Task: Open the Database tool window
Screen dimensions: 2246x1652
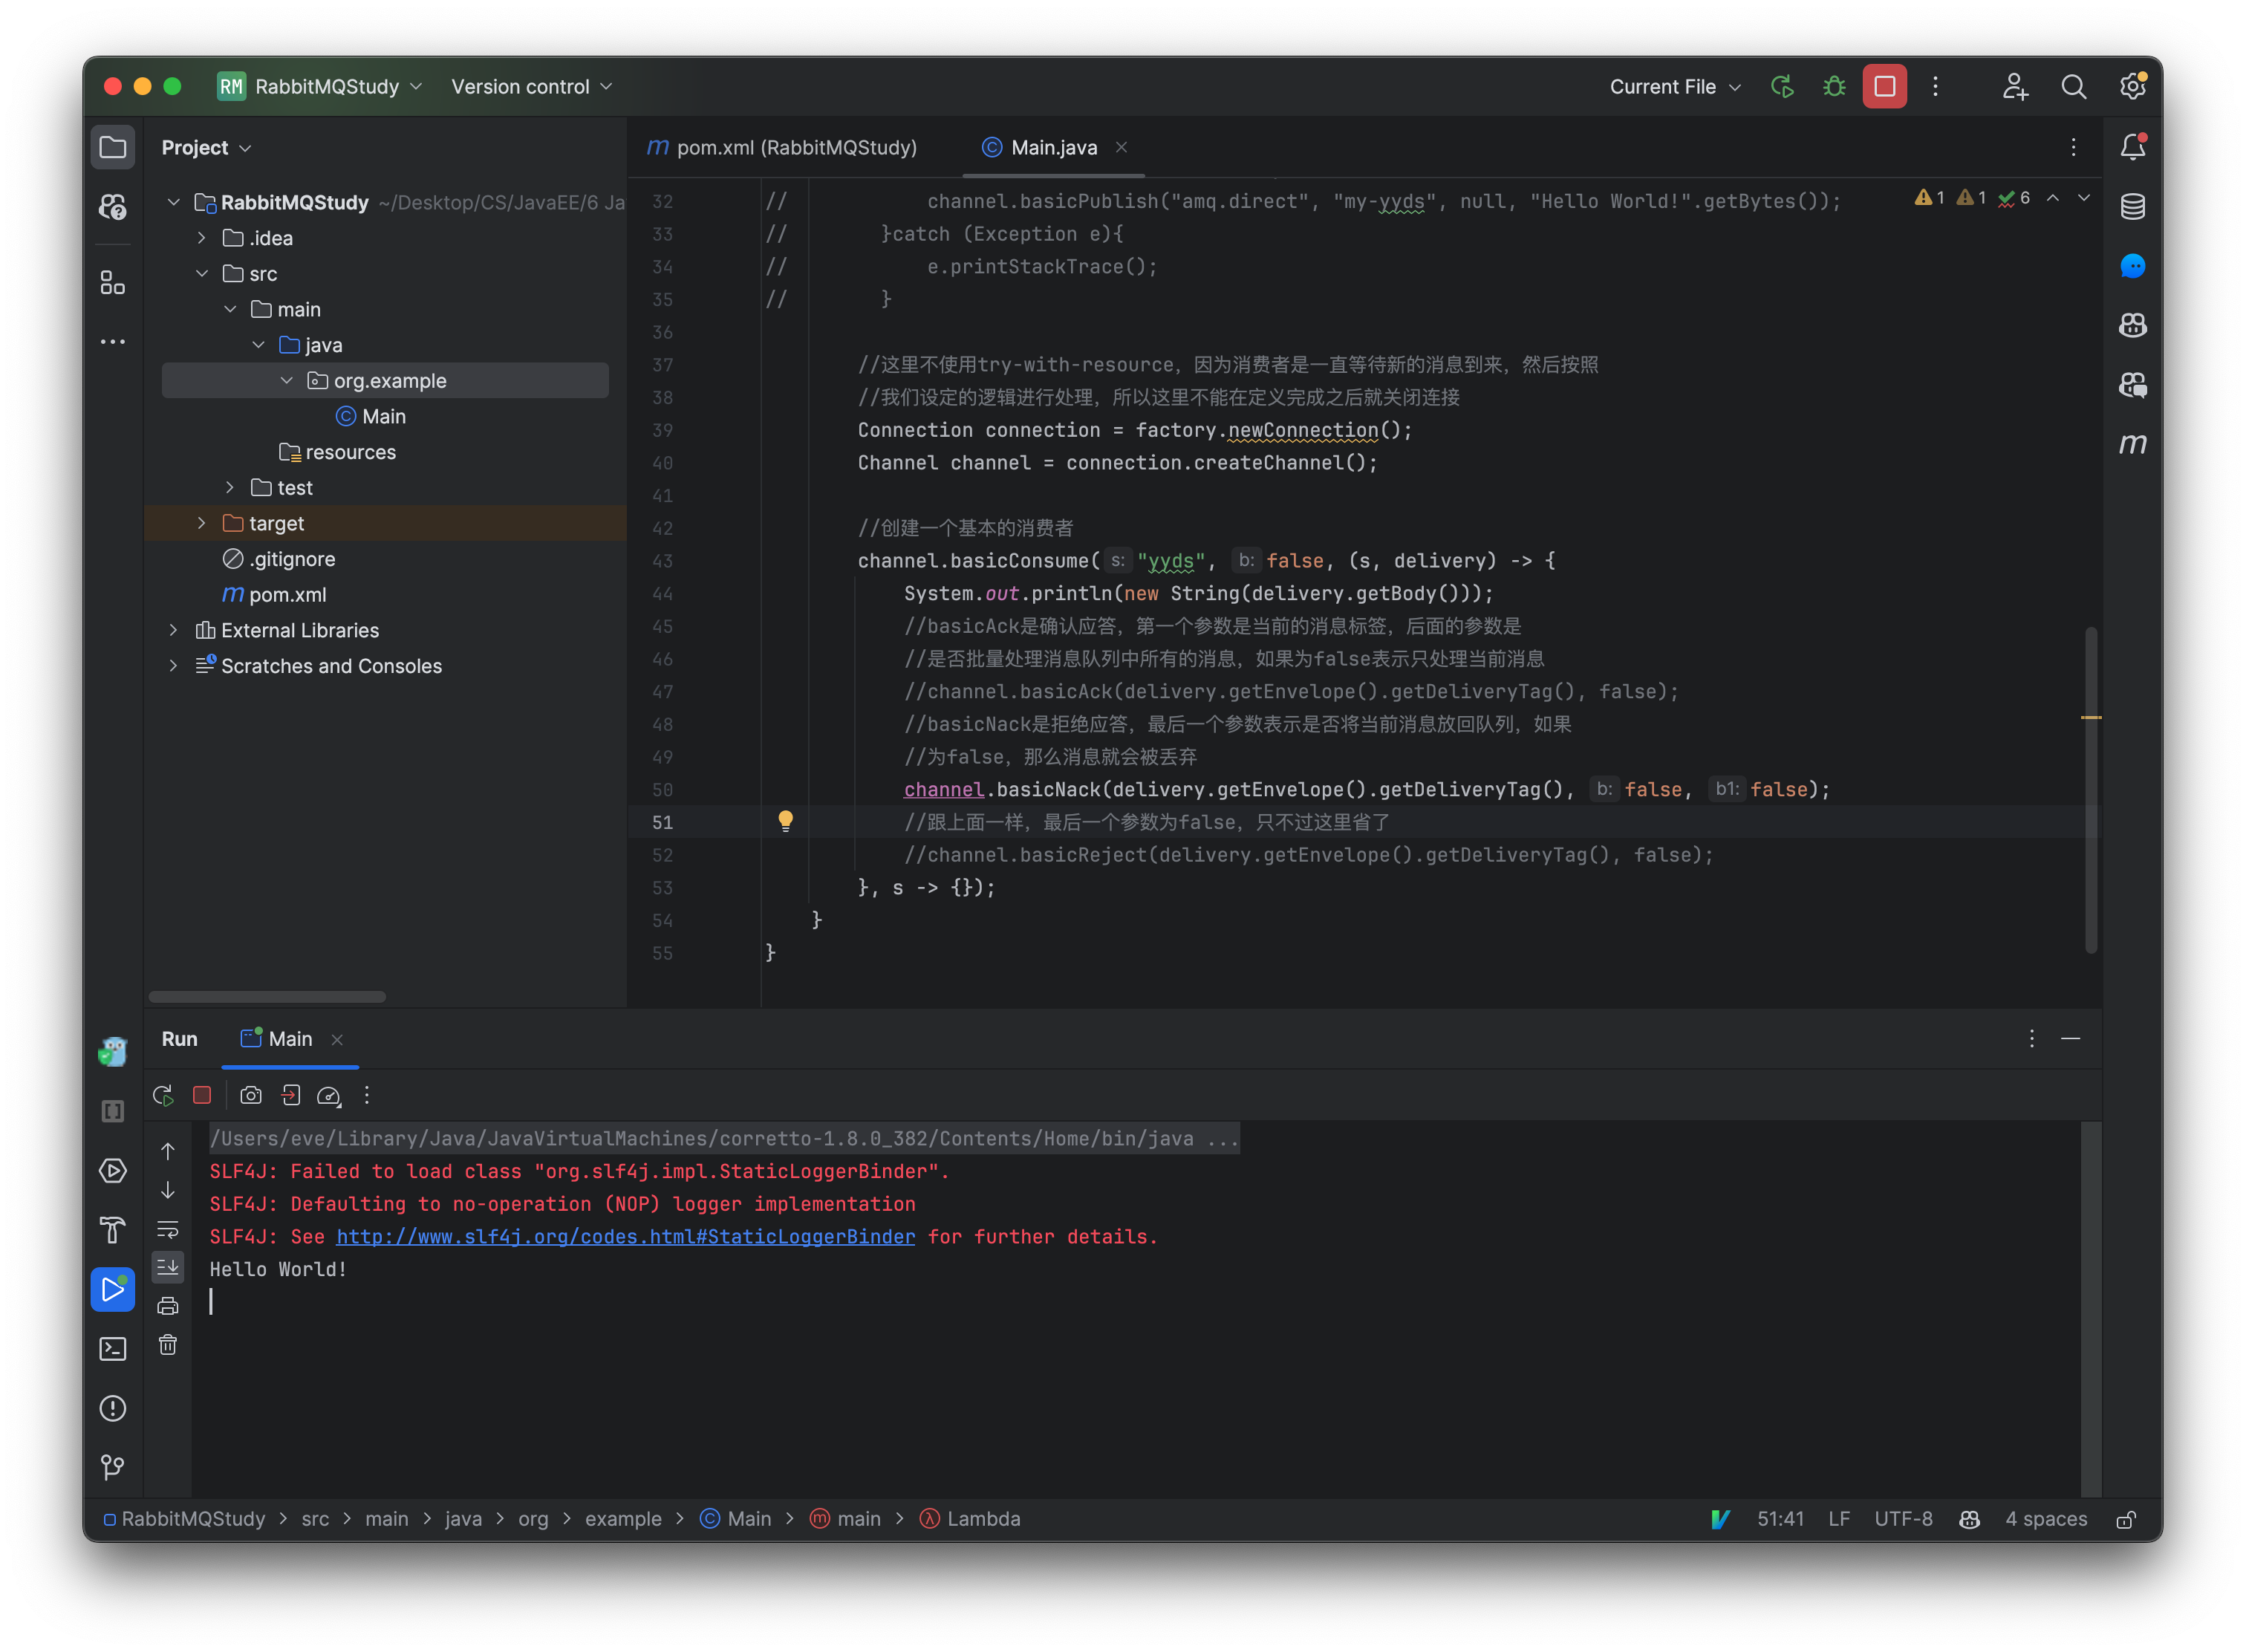Action: point(2132,207)
